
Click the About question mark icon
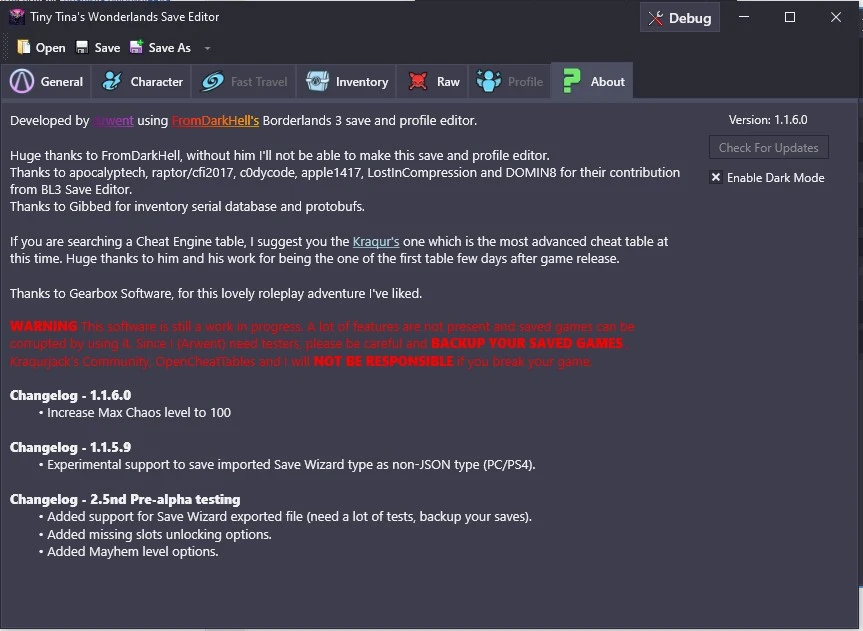[x=573, y=82]
